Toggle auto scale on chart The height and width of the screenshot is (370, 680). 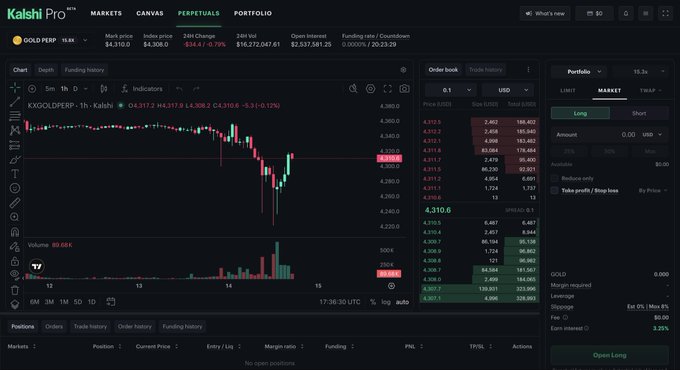tap(402, 302)
